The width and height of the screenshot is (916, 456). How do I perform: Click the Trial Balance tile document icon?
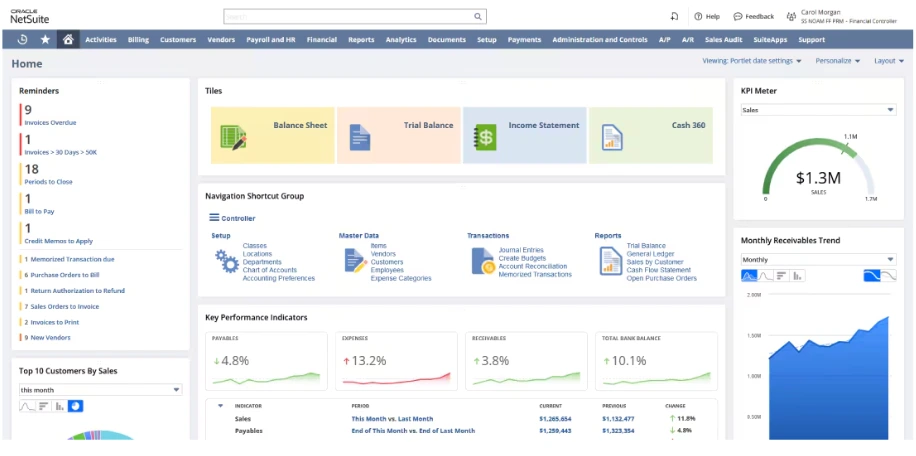coord(360,138)
